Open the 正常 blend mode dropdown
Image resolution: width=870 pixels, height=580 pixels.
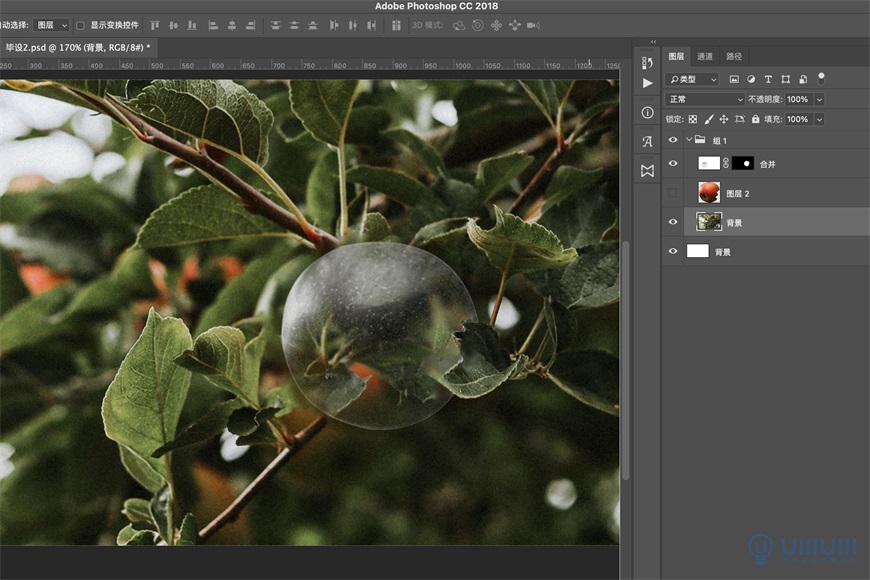(706, 100)
